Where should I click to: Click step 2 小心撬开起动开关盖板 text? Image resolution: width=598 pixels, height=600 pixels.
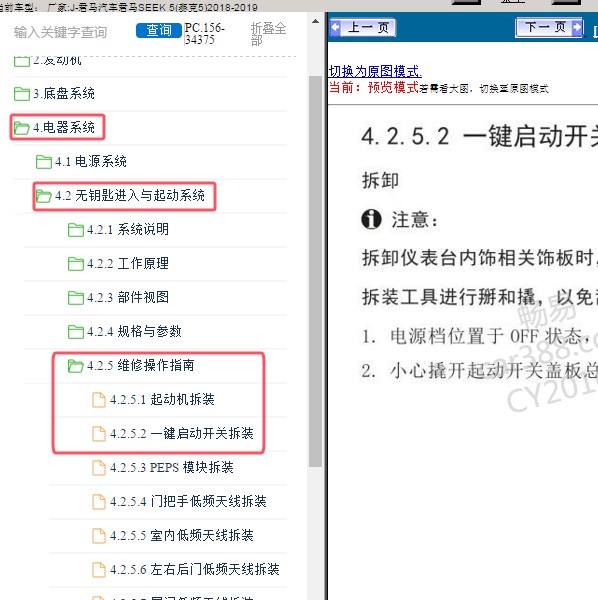(x=480, y=370)
